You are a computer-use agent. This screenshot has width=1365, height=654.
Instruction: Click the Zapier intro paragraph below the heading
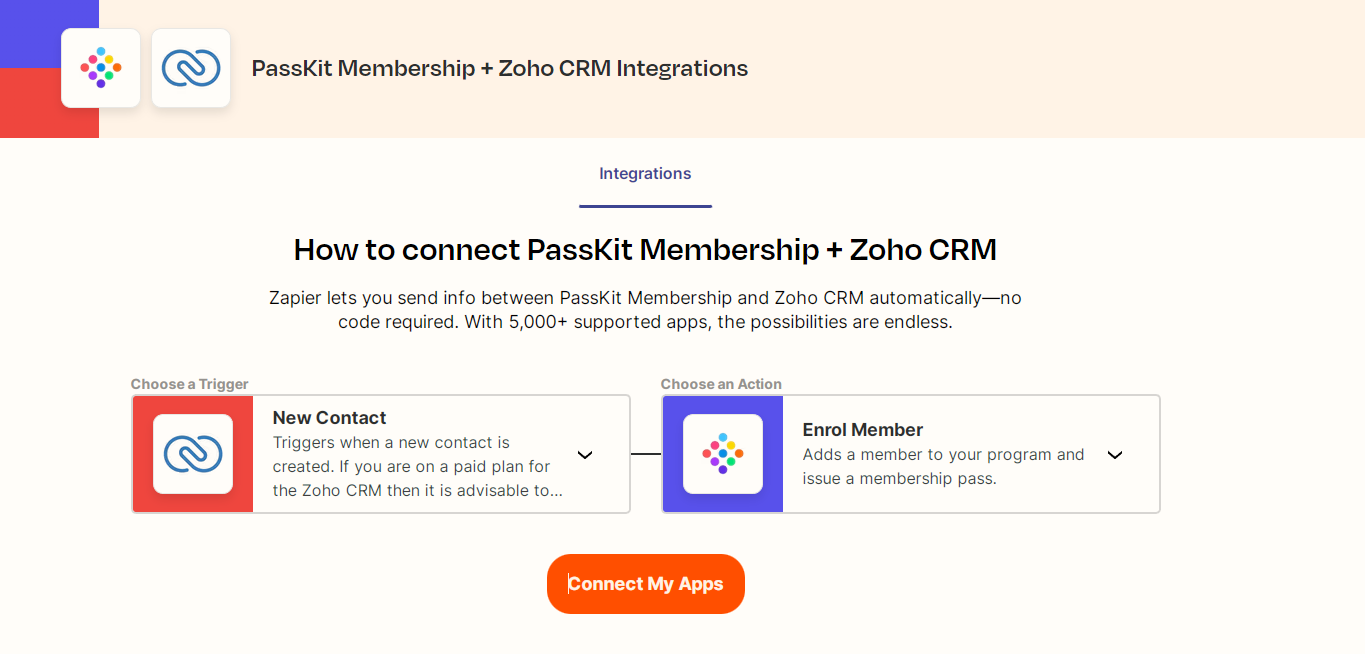pos(645,310)
